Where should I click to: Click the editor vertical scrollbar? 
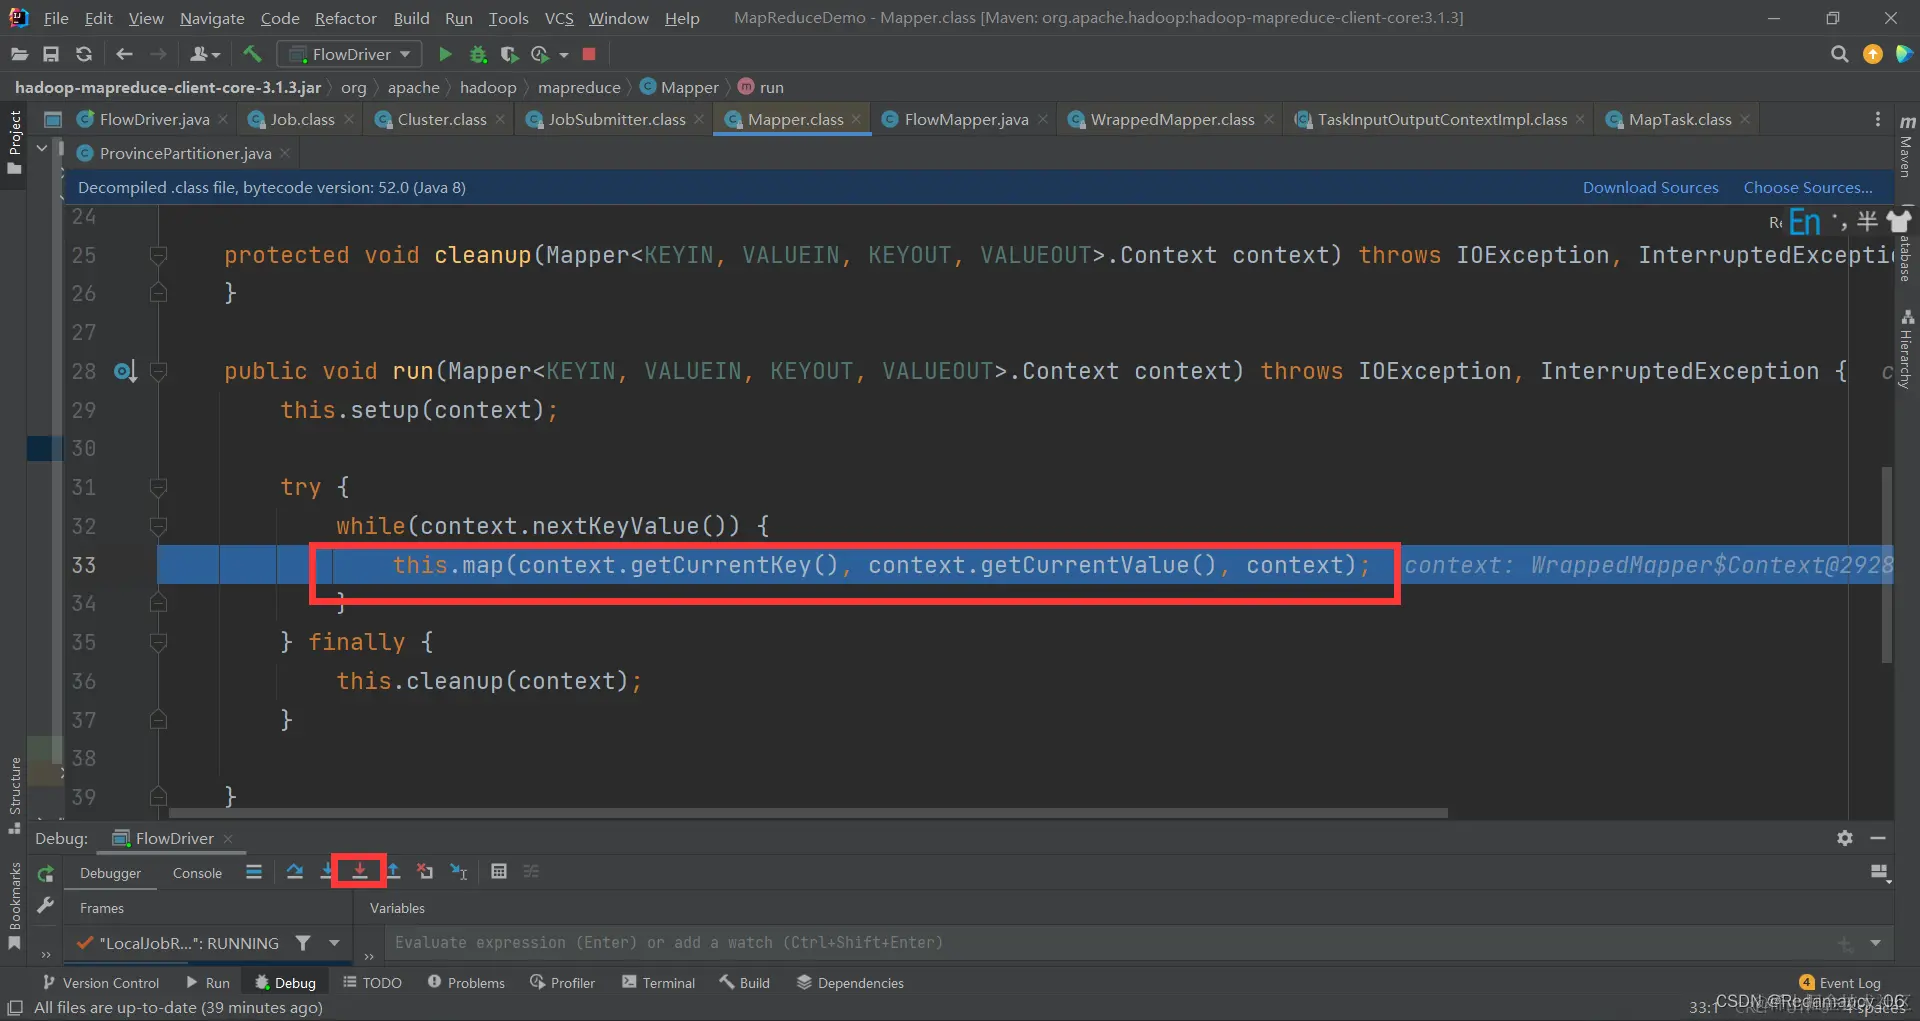point(1886,565)
